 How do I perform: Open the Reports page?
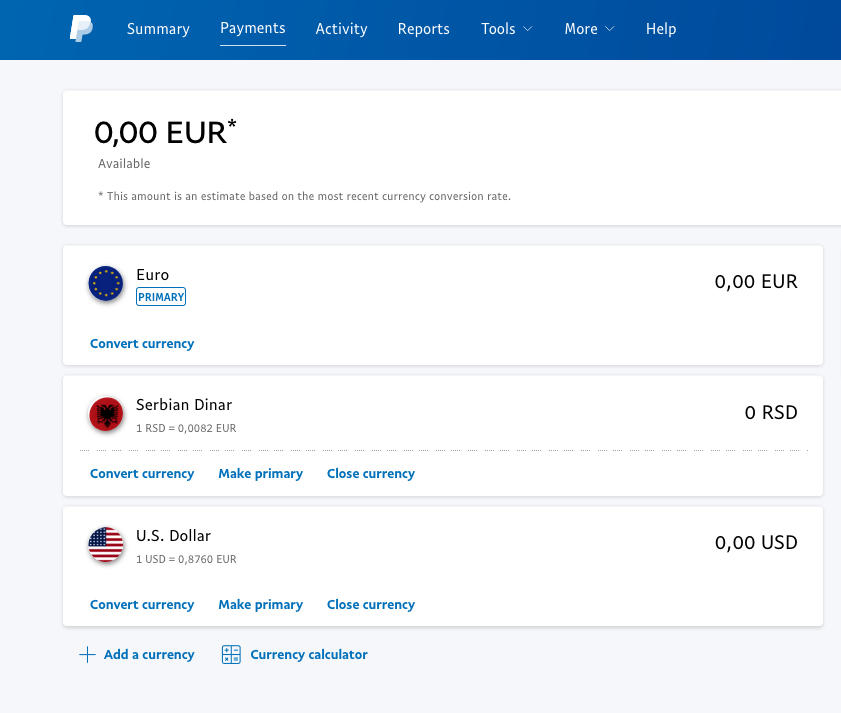point(423,29)
